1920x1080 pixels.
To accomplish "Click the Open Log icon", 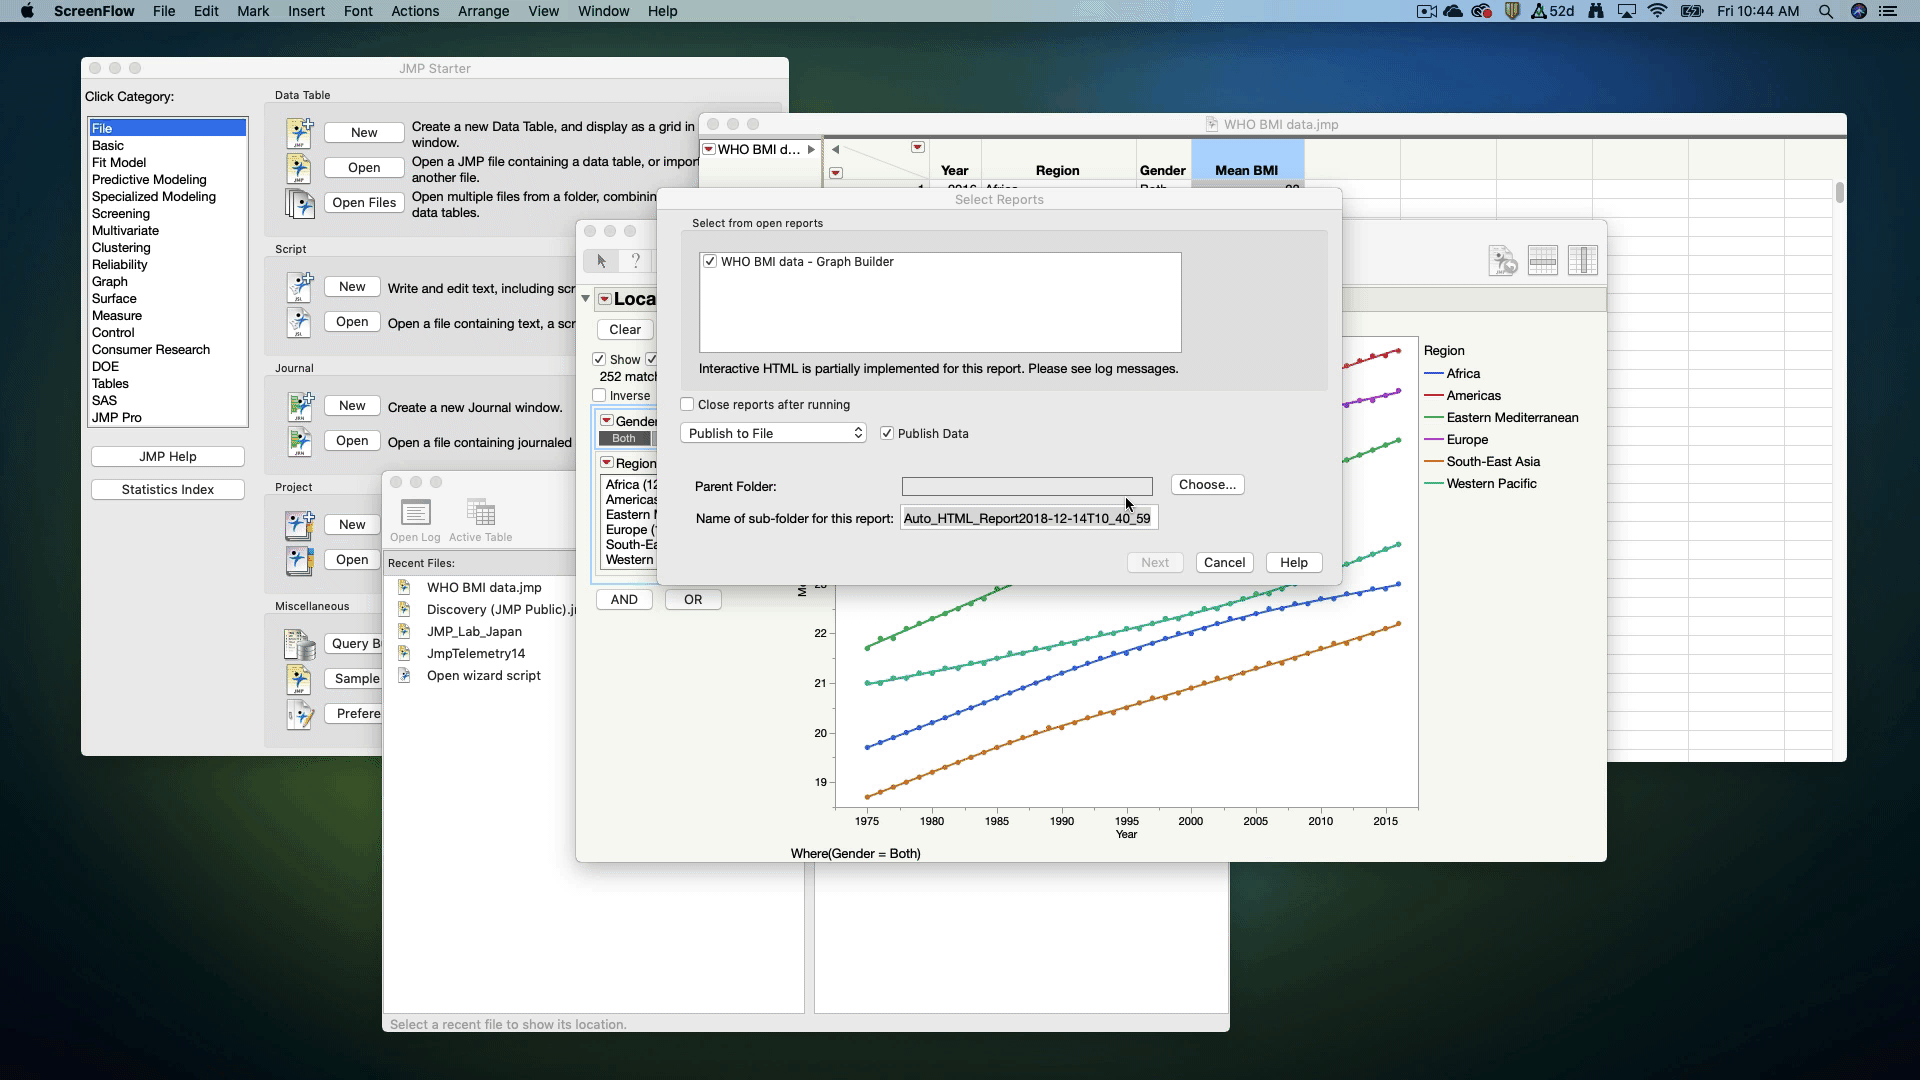I will click(415, 514).
